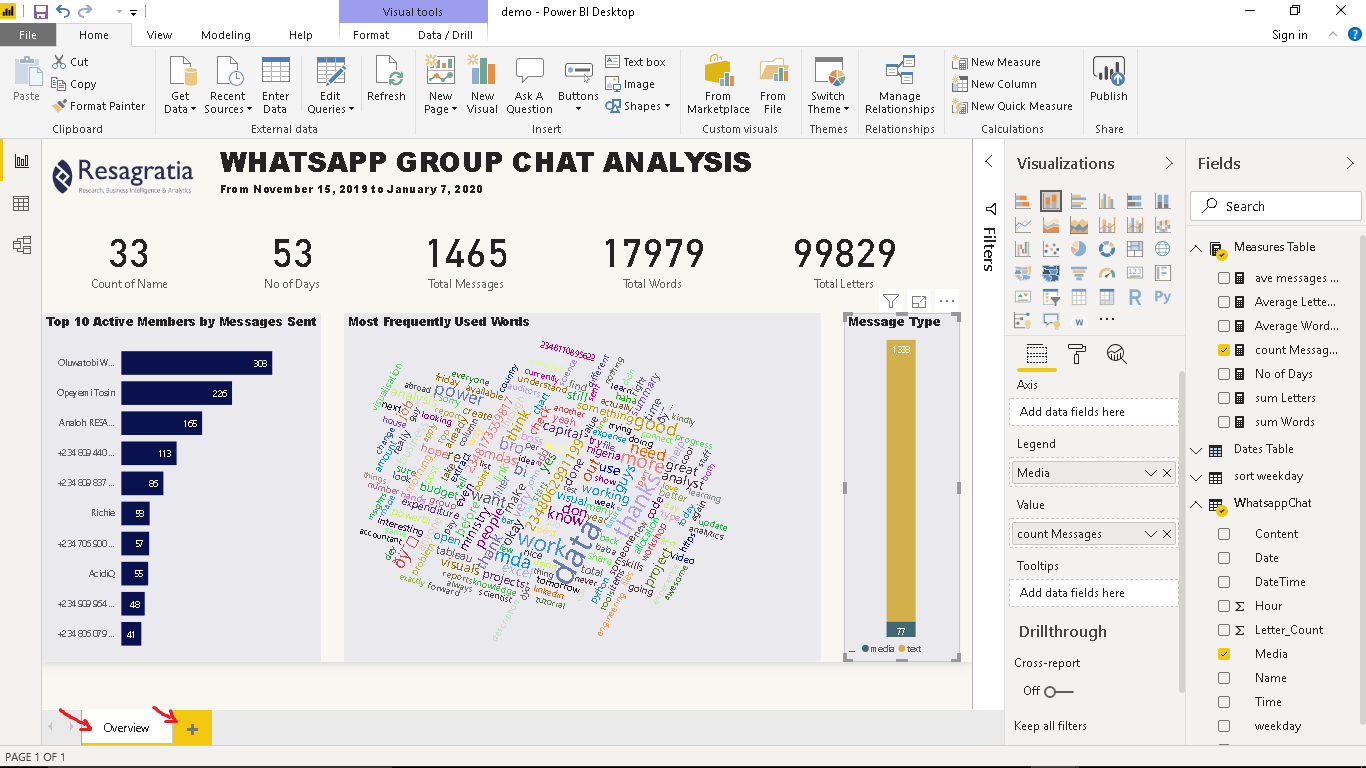Select the Gauge visual
Image resolution: width=1366 pixels, height=768 pixels.
pyautogui.click(x=1107, y=272)
